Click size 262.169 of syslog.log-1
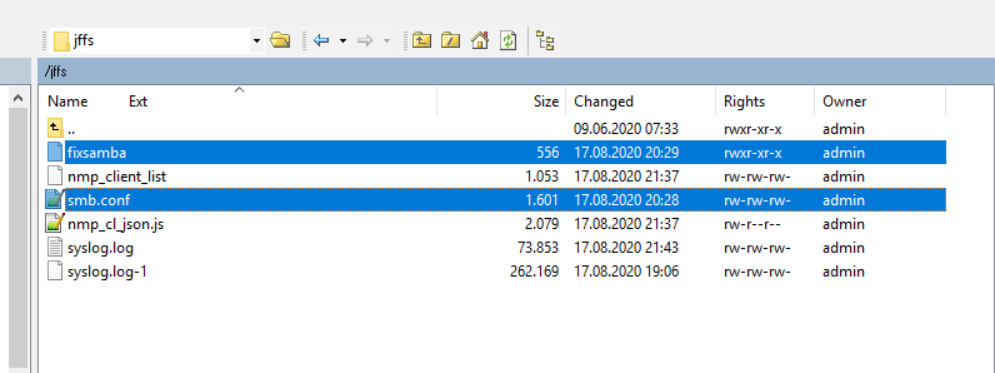The height and width of the screenshot is (373, 995). pyautogui.click(x=534, y=272)
